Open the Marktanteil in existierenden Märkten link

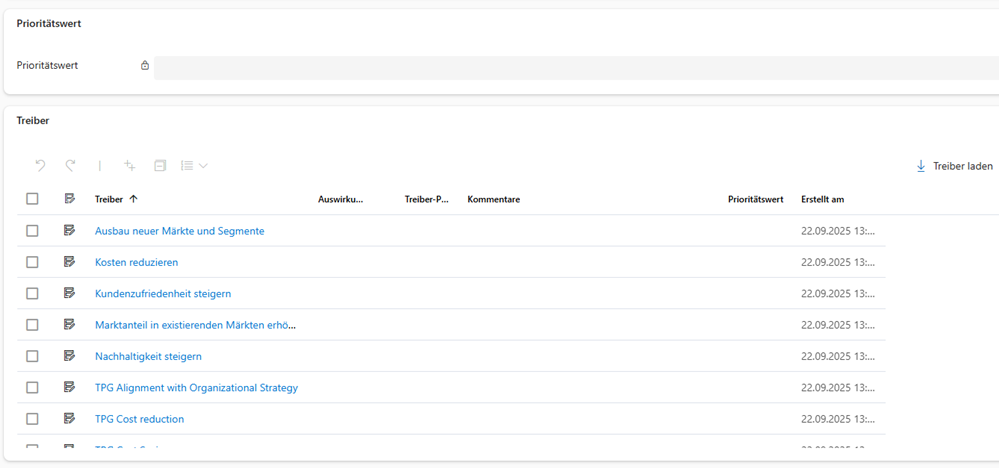195,325
